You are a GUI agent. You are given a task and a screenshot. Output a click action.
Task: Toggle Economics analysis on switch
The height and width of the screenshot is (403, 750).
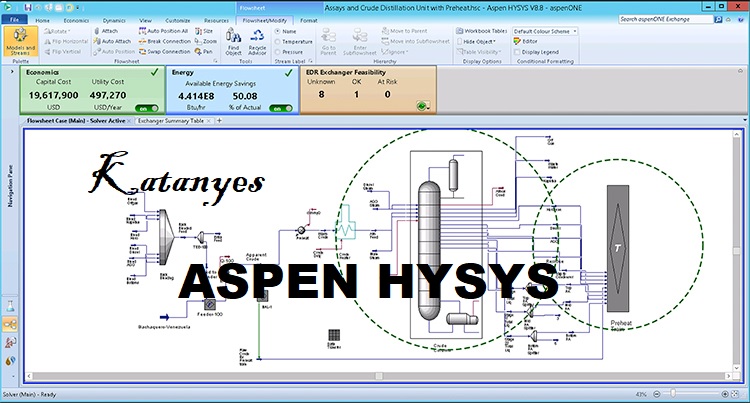147,109
